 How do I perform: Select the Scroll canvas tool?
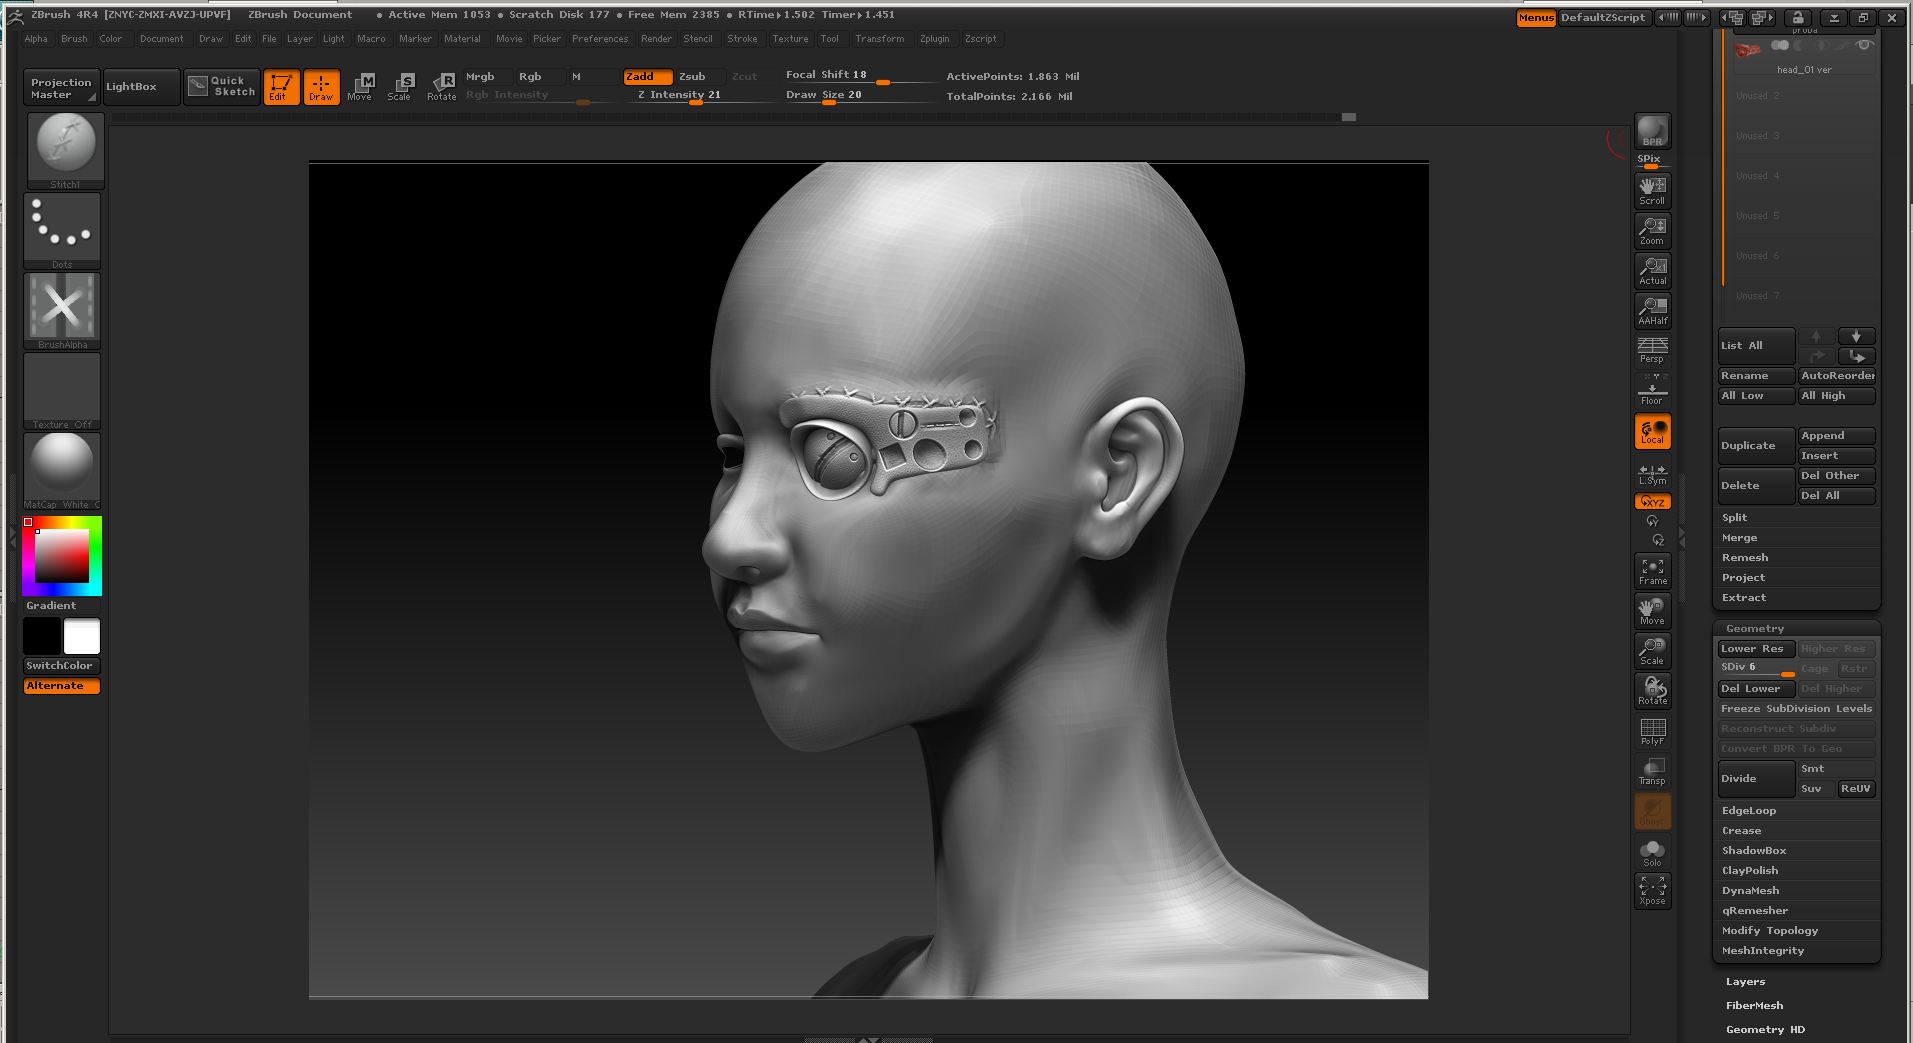coord(1652,190)
